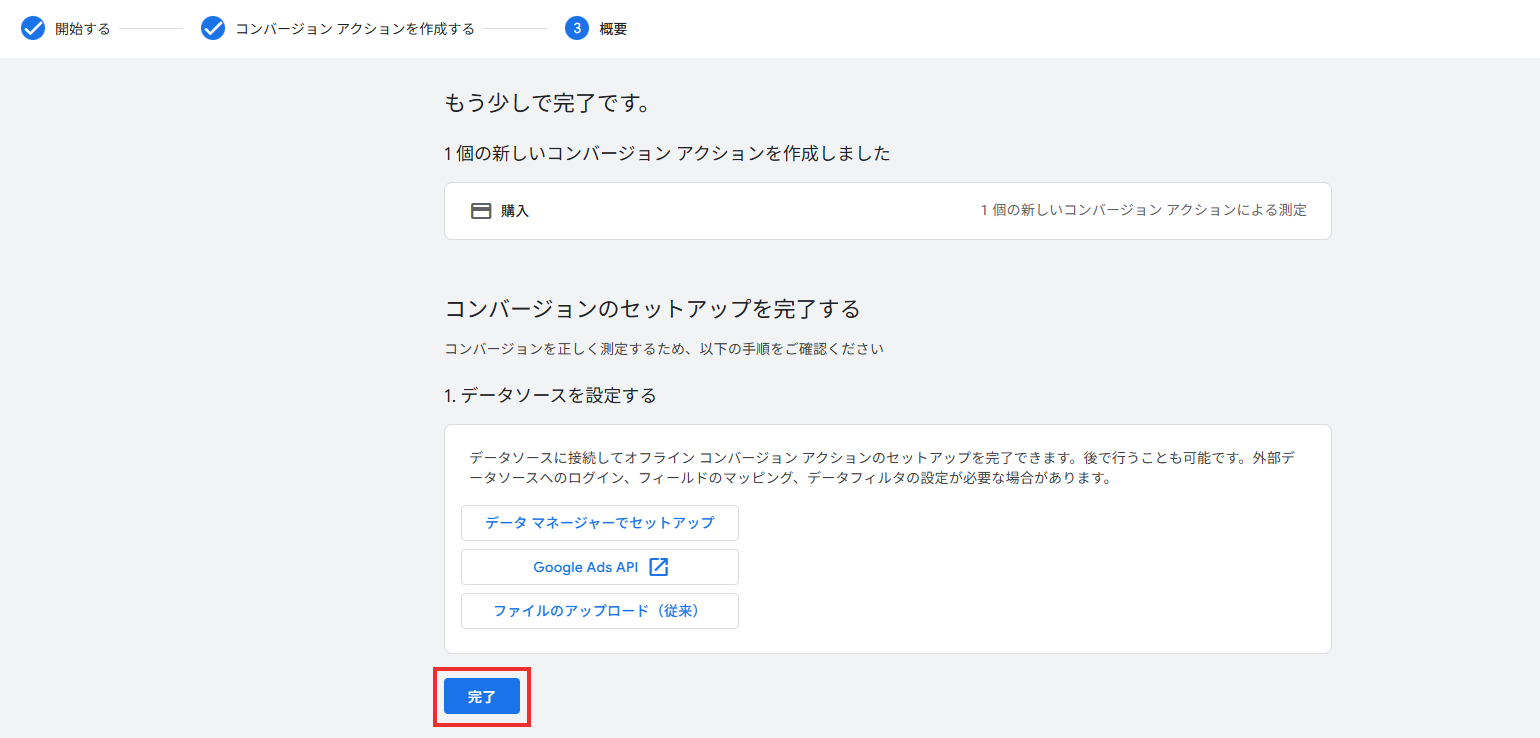Click the コンバージョンのセットアップを完了する heading
Screen dimensions: 1540x738
[652, 309]
